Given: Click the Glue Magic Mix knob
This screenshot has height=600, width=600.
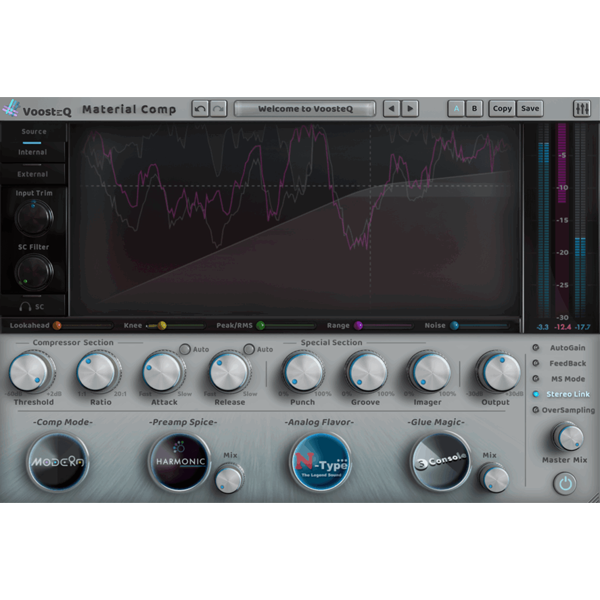Looking at the screenshot, I should [x=494, y=478].
